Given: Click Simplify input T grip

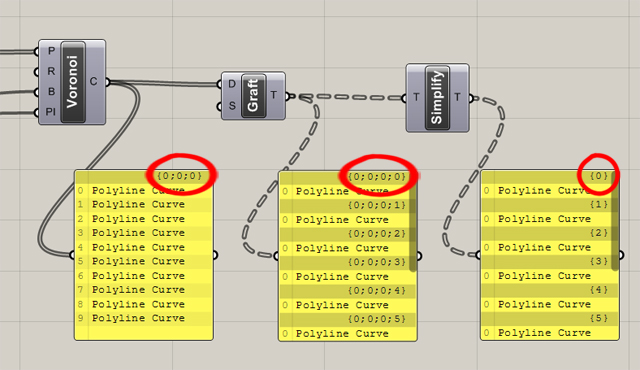Looking at the screenshot, I should pyautogui.click(x=404, y=98).
